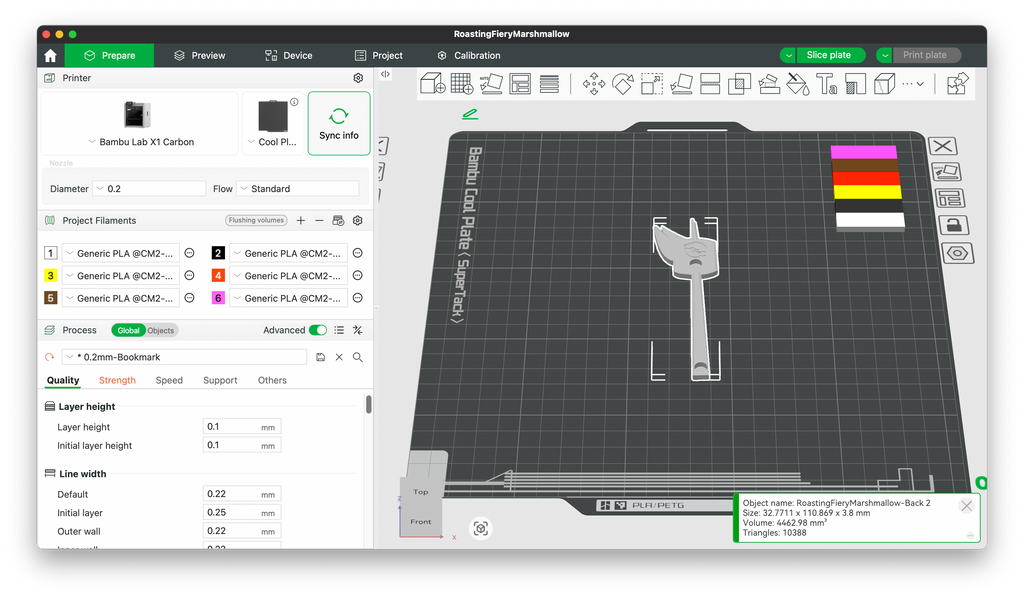This screenshot has width=1024, height=598.
Task: Switch to the Strength tab
Action: (x=117, y=380)
